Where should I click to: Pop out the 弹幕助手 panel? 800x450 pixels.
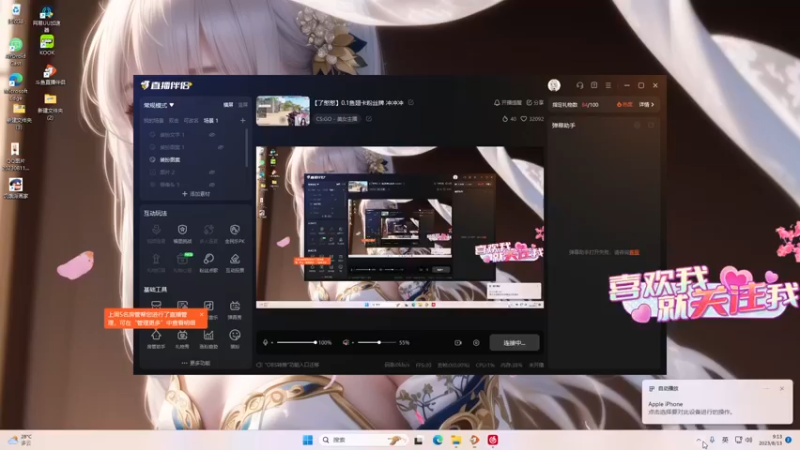[651, 125]
